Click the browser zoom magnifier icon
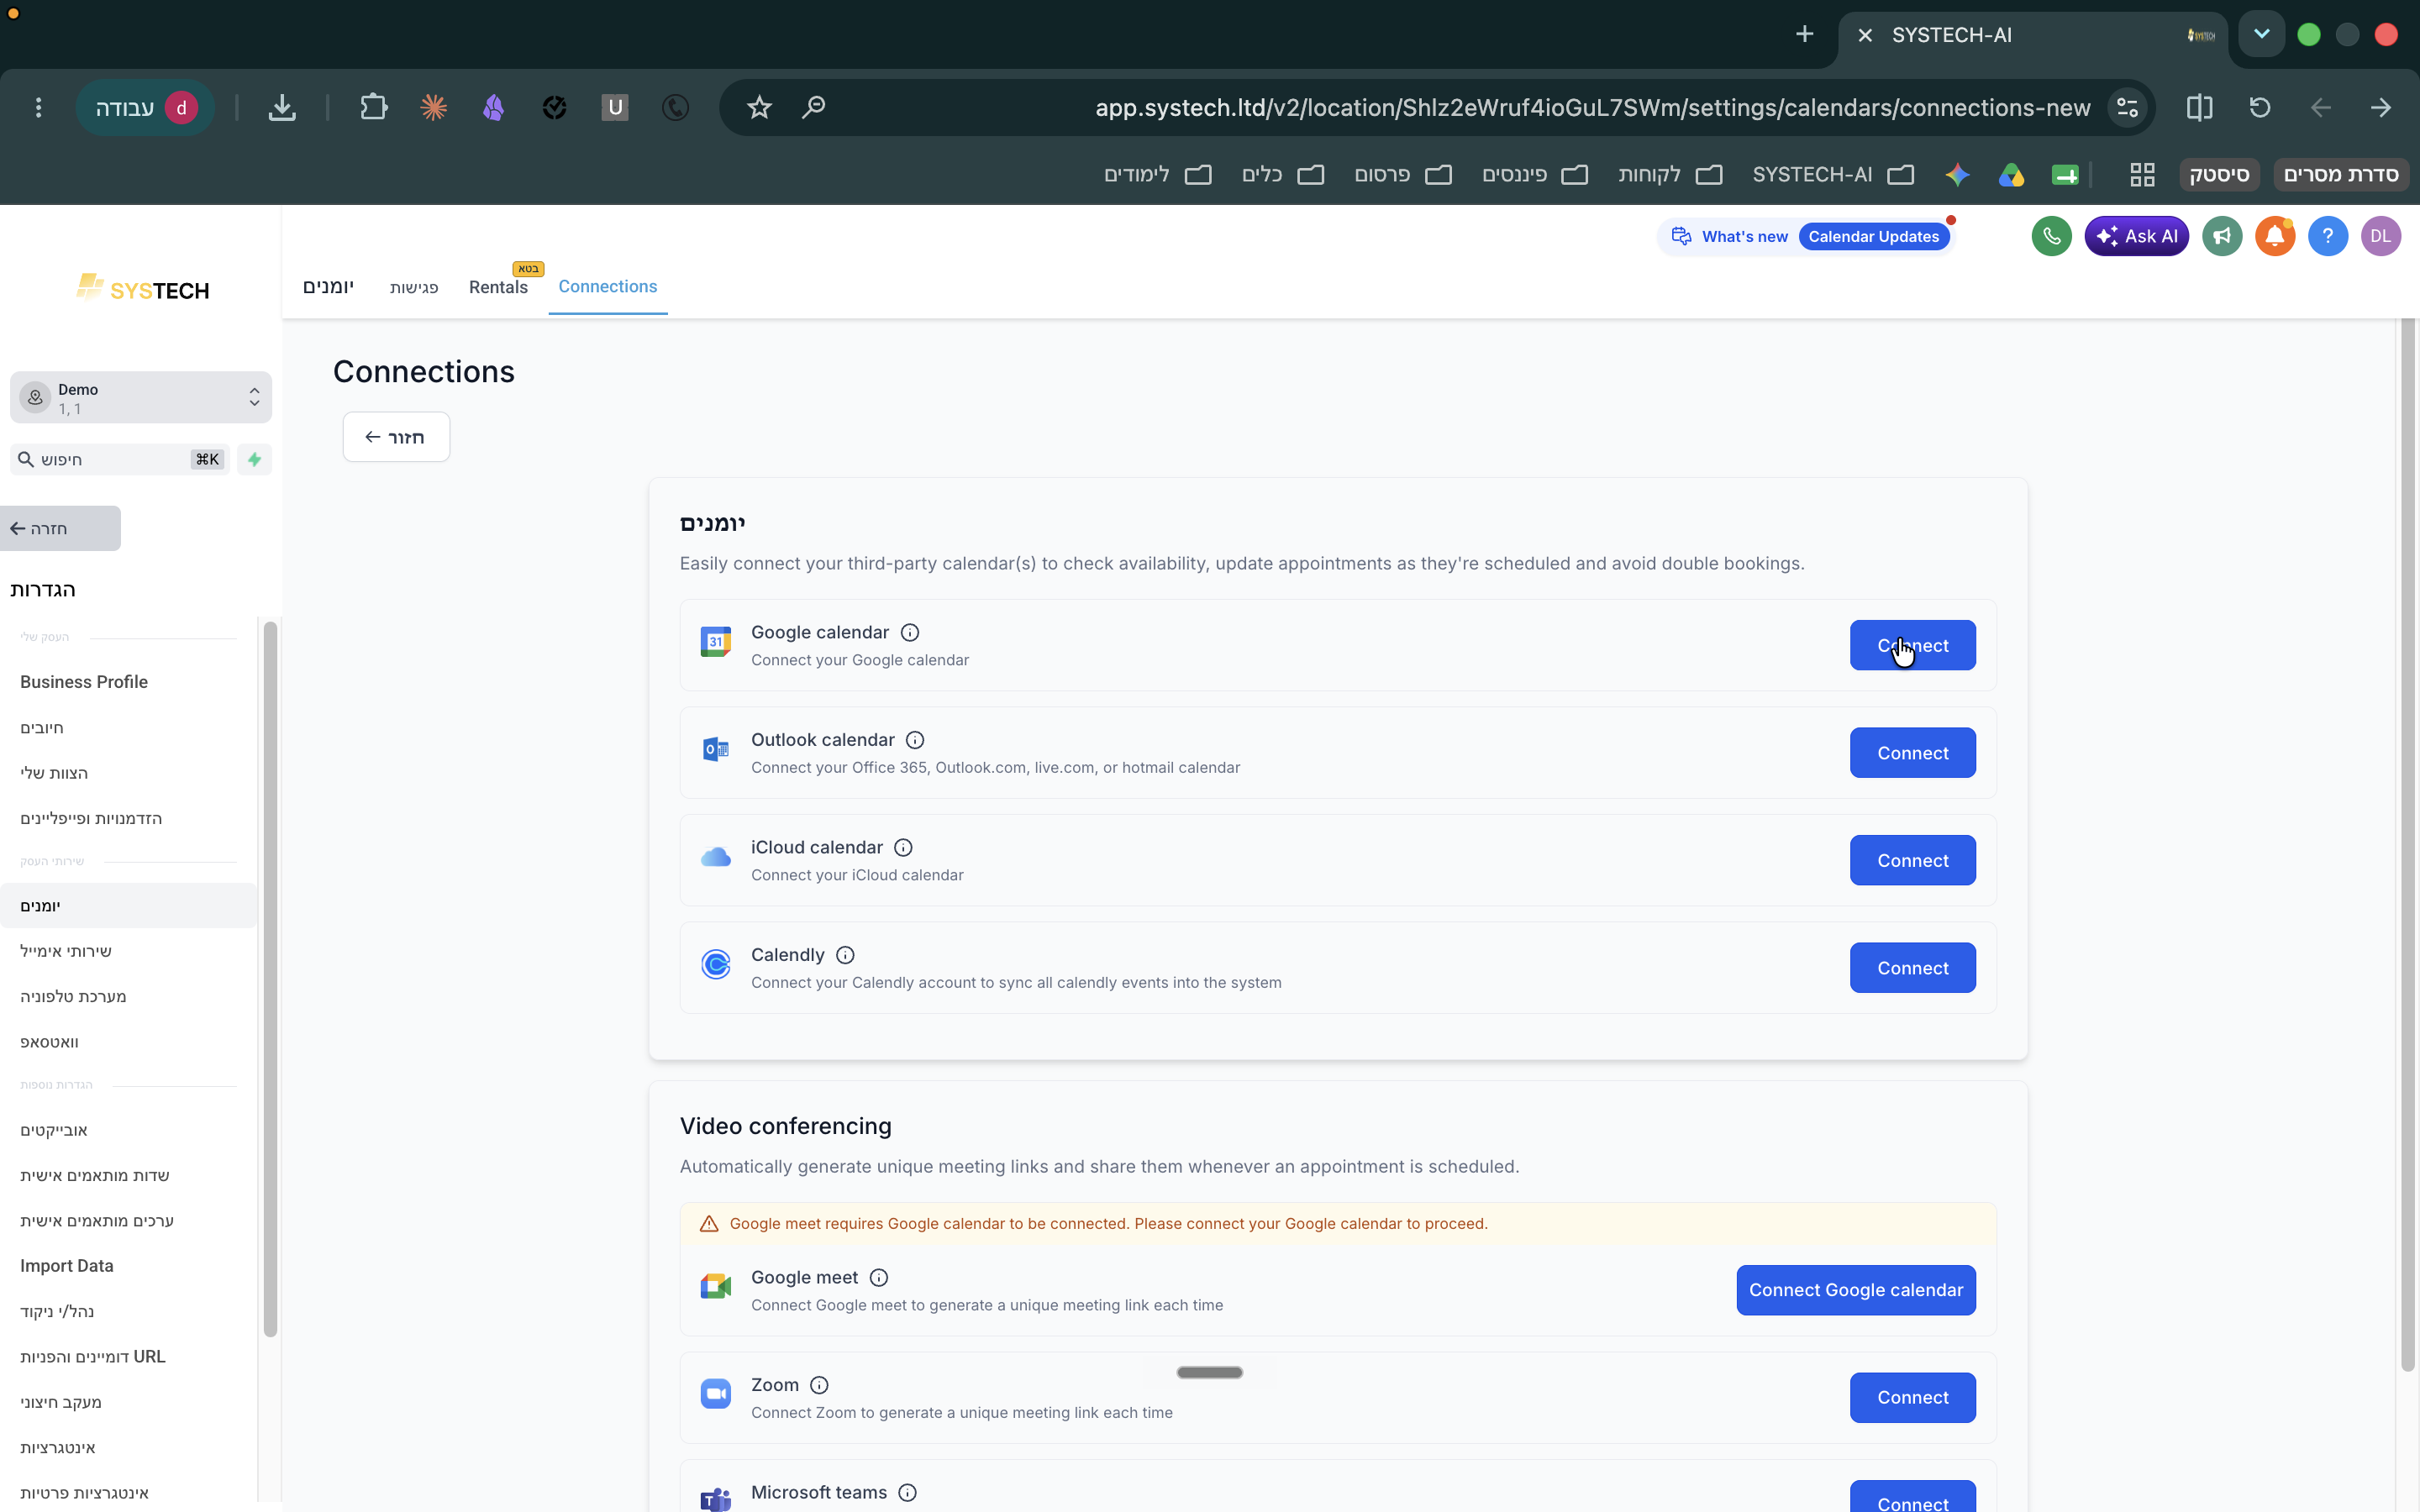Viewport: 2420px width, 1512px height. (814, 107)
